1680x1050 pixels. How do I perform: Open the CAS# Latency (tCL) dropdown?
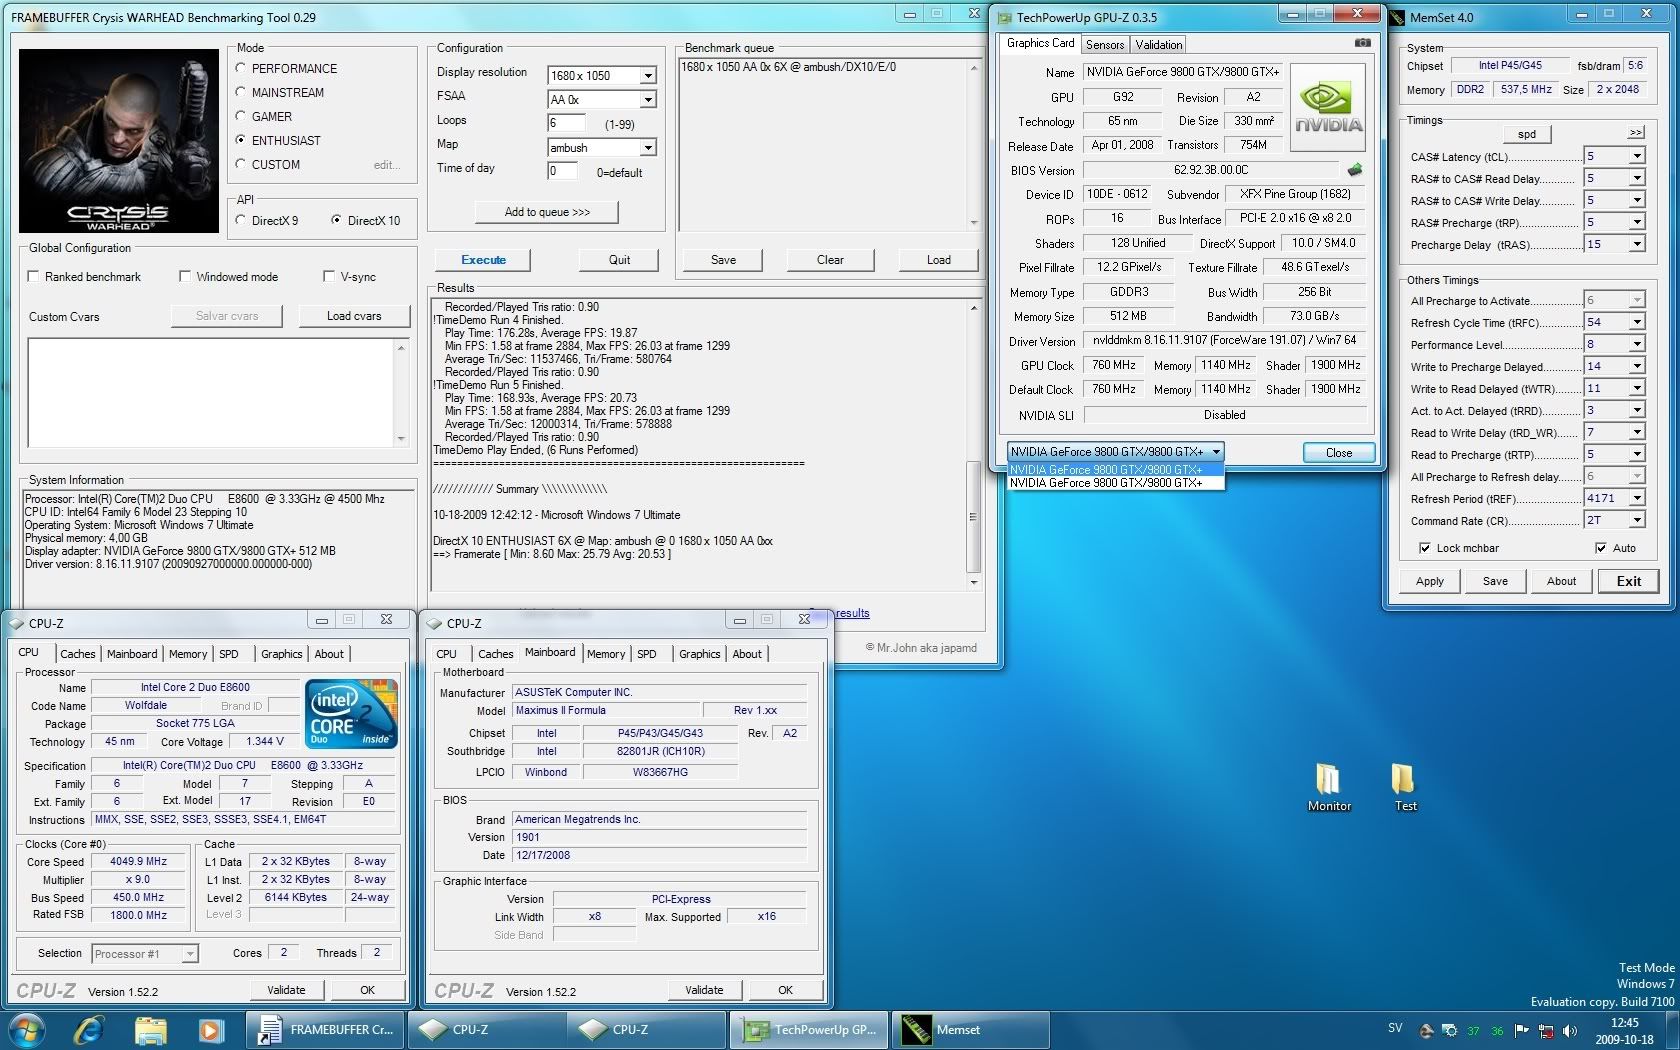click(x=1637, y=156)
